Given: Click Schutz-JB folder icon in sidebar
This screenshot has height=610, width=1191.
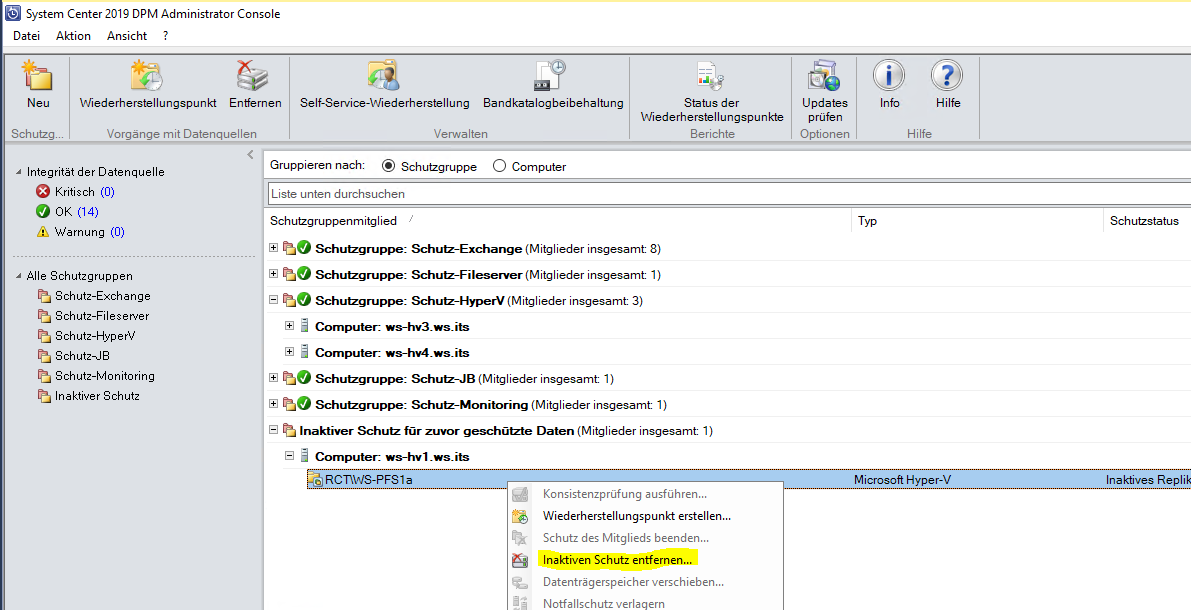Looking at the screenshot, I should tap(44, 356).
